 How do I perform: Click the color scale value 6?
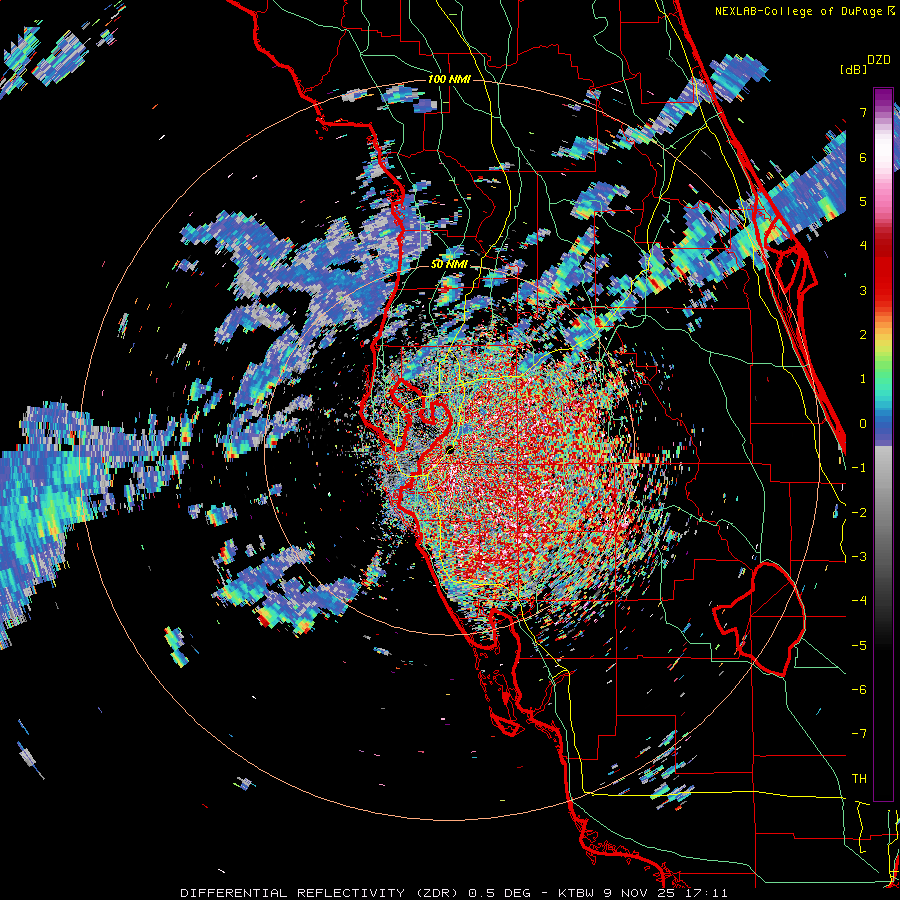tap(863, 157)
